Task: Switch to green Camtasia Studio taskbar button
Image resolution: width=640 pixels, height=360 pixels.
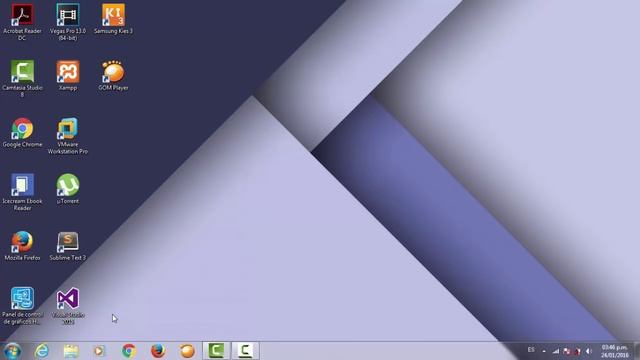Action: (x=216, y=351)
